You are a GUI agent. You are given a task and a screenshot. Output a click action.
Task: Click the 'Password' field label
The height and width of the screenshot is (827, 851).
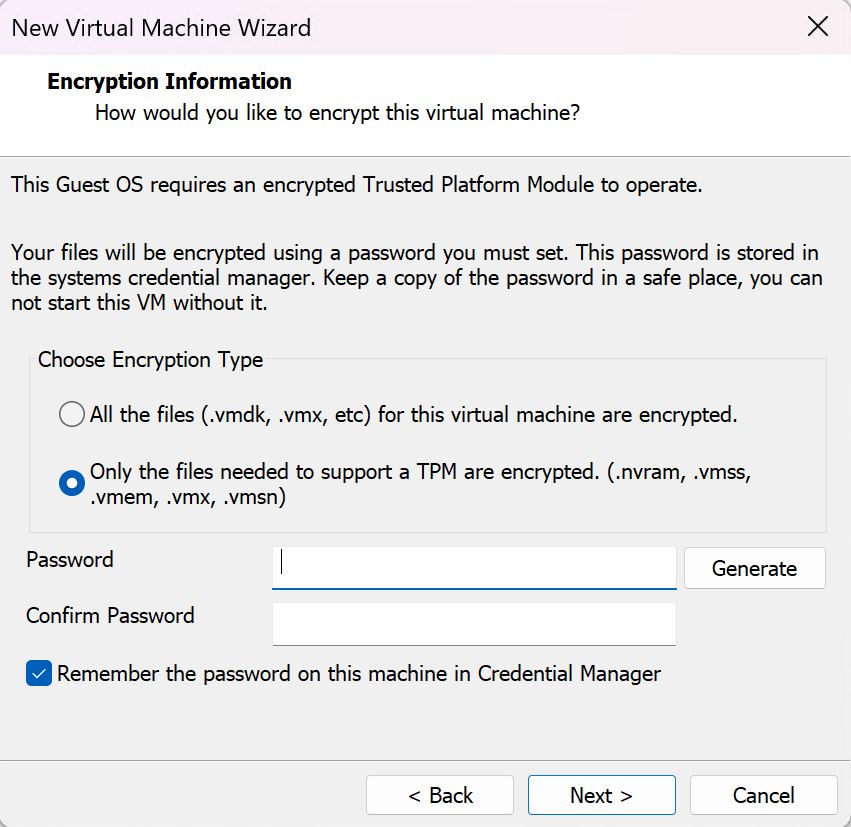[x=70, y=559]
